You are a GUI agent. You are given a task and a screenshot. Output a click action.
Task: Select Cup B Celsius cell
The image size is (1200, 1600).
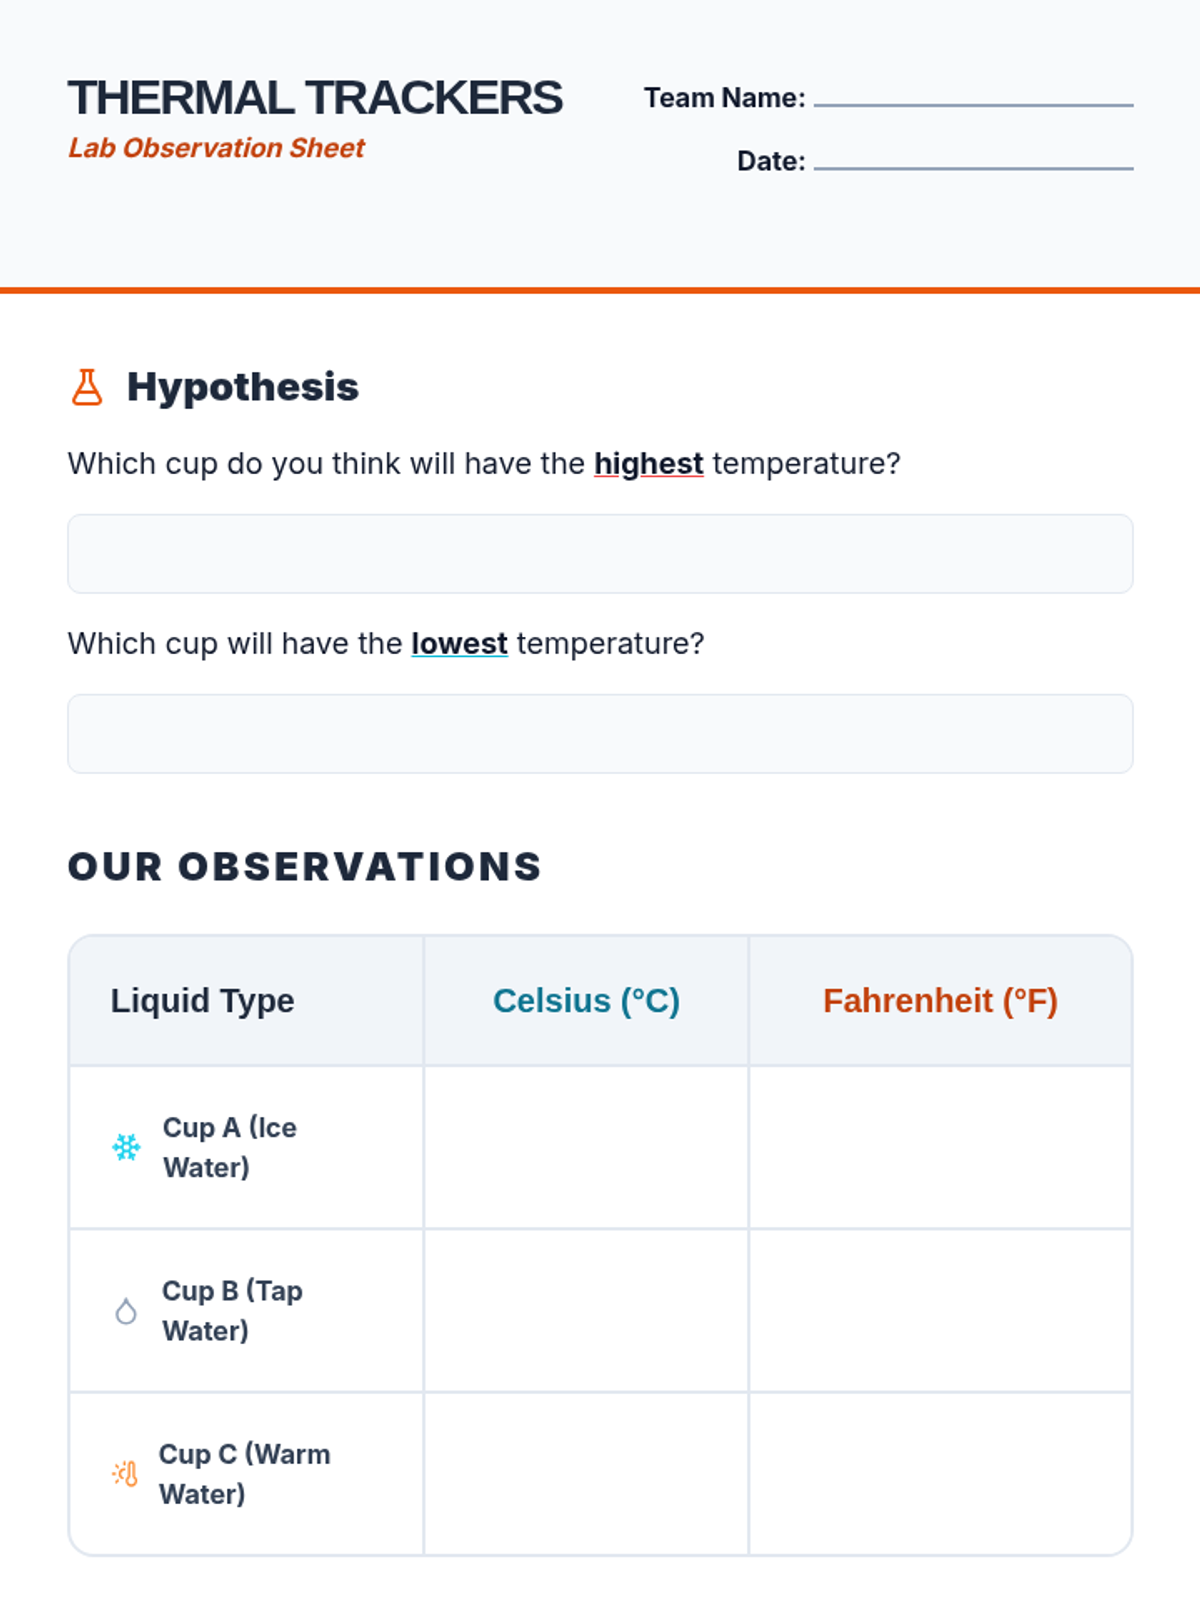[x=586, y=1311]
